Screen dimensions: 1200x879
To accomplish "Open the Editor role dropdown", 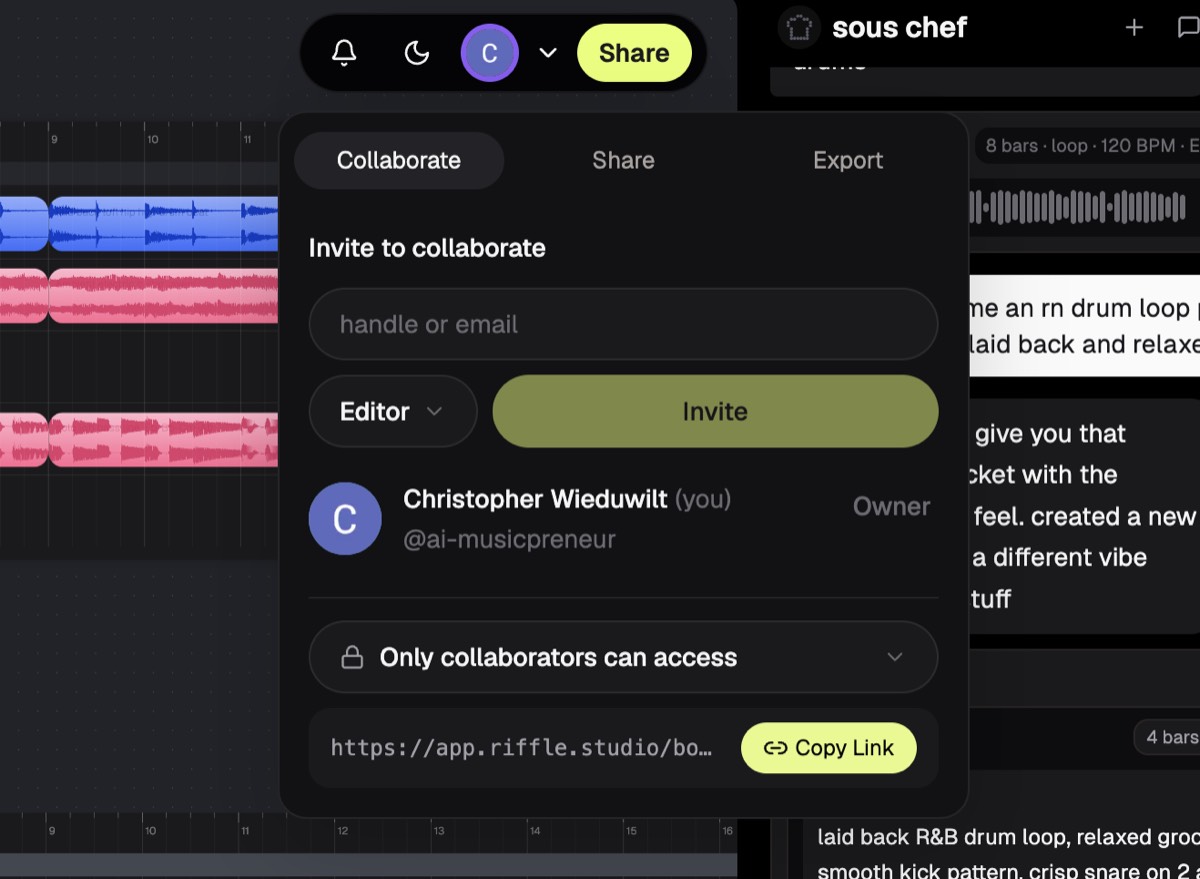I will [393, 411].
